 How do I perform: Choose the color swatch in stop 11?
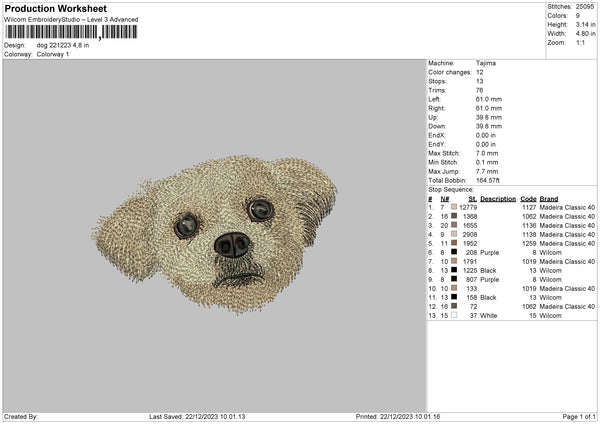click(x=456, y=297)
